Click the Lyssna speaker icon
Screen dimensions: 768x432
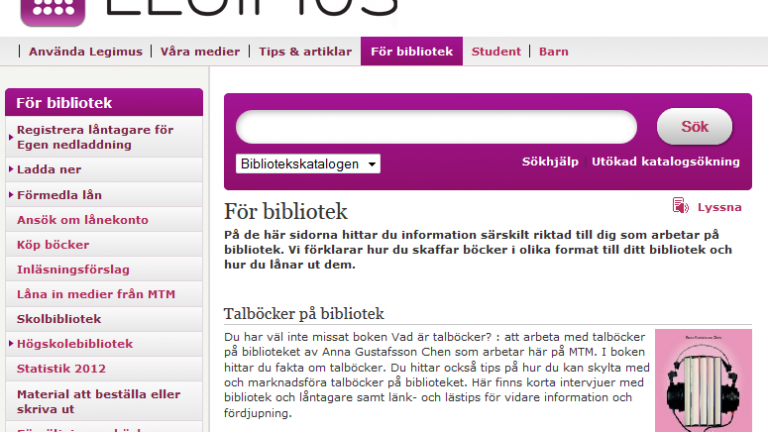pos(680,206)
